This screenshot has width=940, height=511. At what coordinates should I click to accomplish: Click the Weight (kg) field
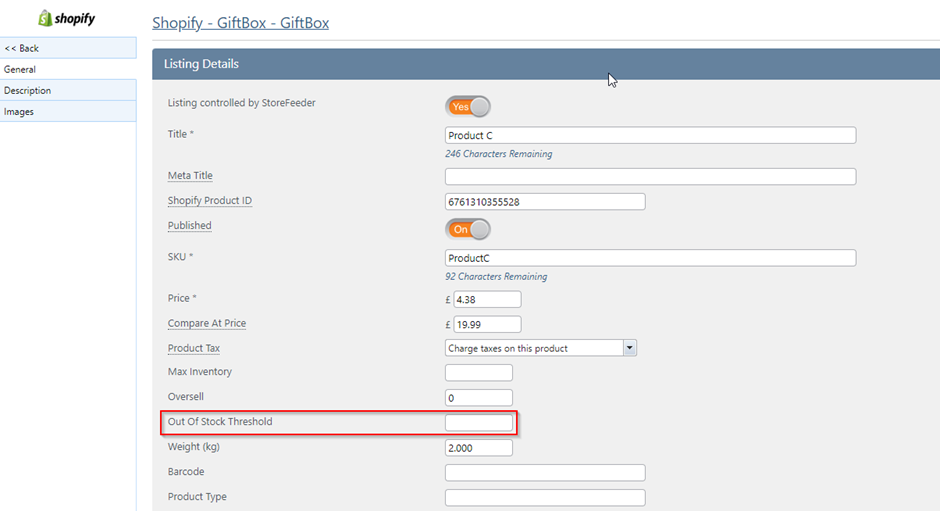[478, 447]
